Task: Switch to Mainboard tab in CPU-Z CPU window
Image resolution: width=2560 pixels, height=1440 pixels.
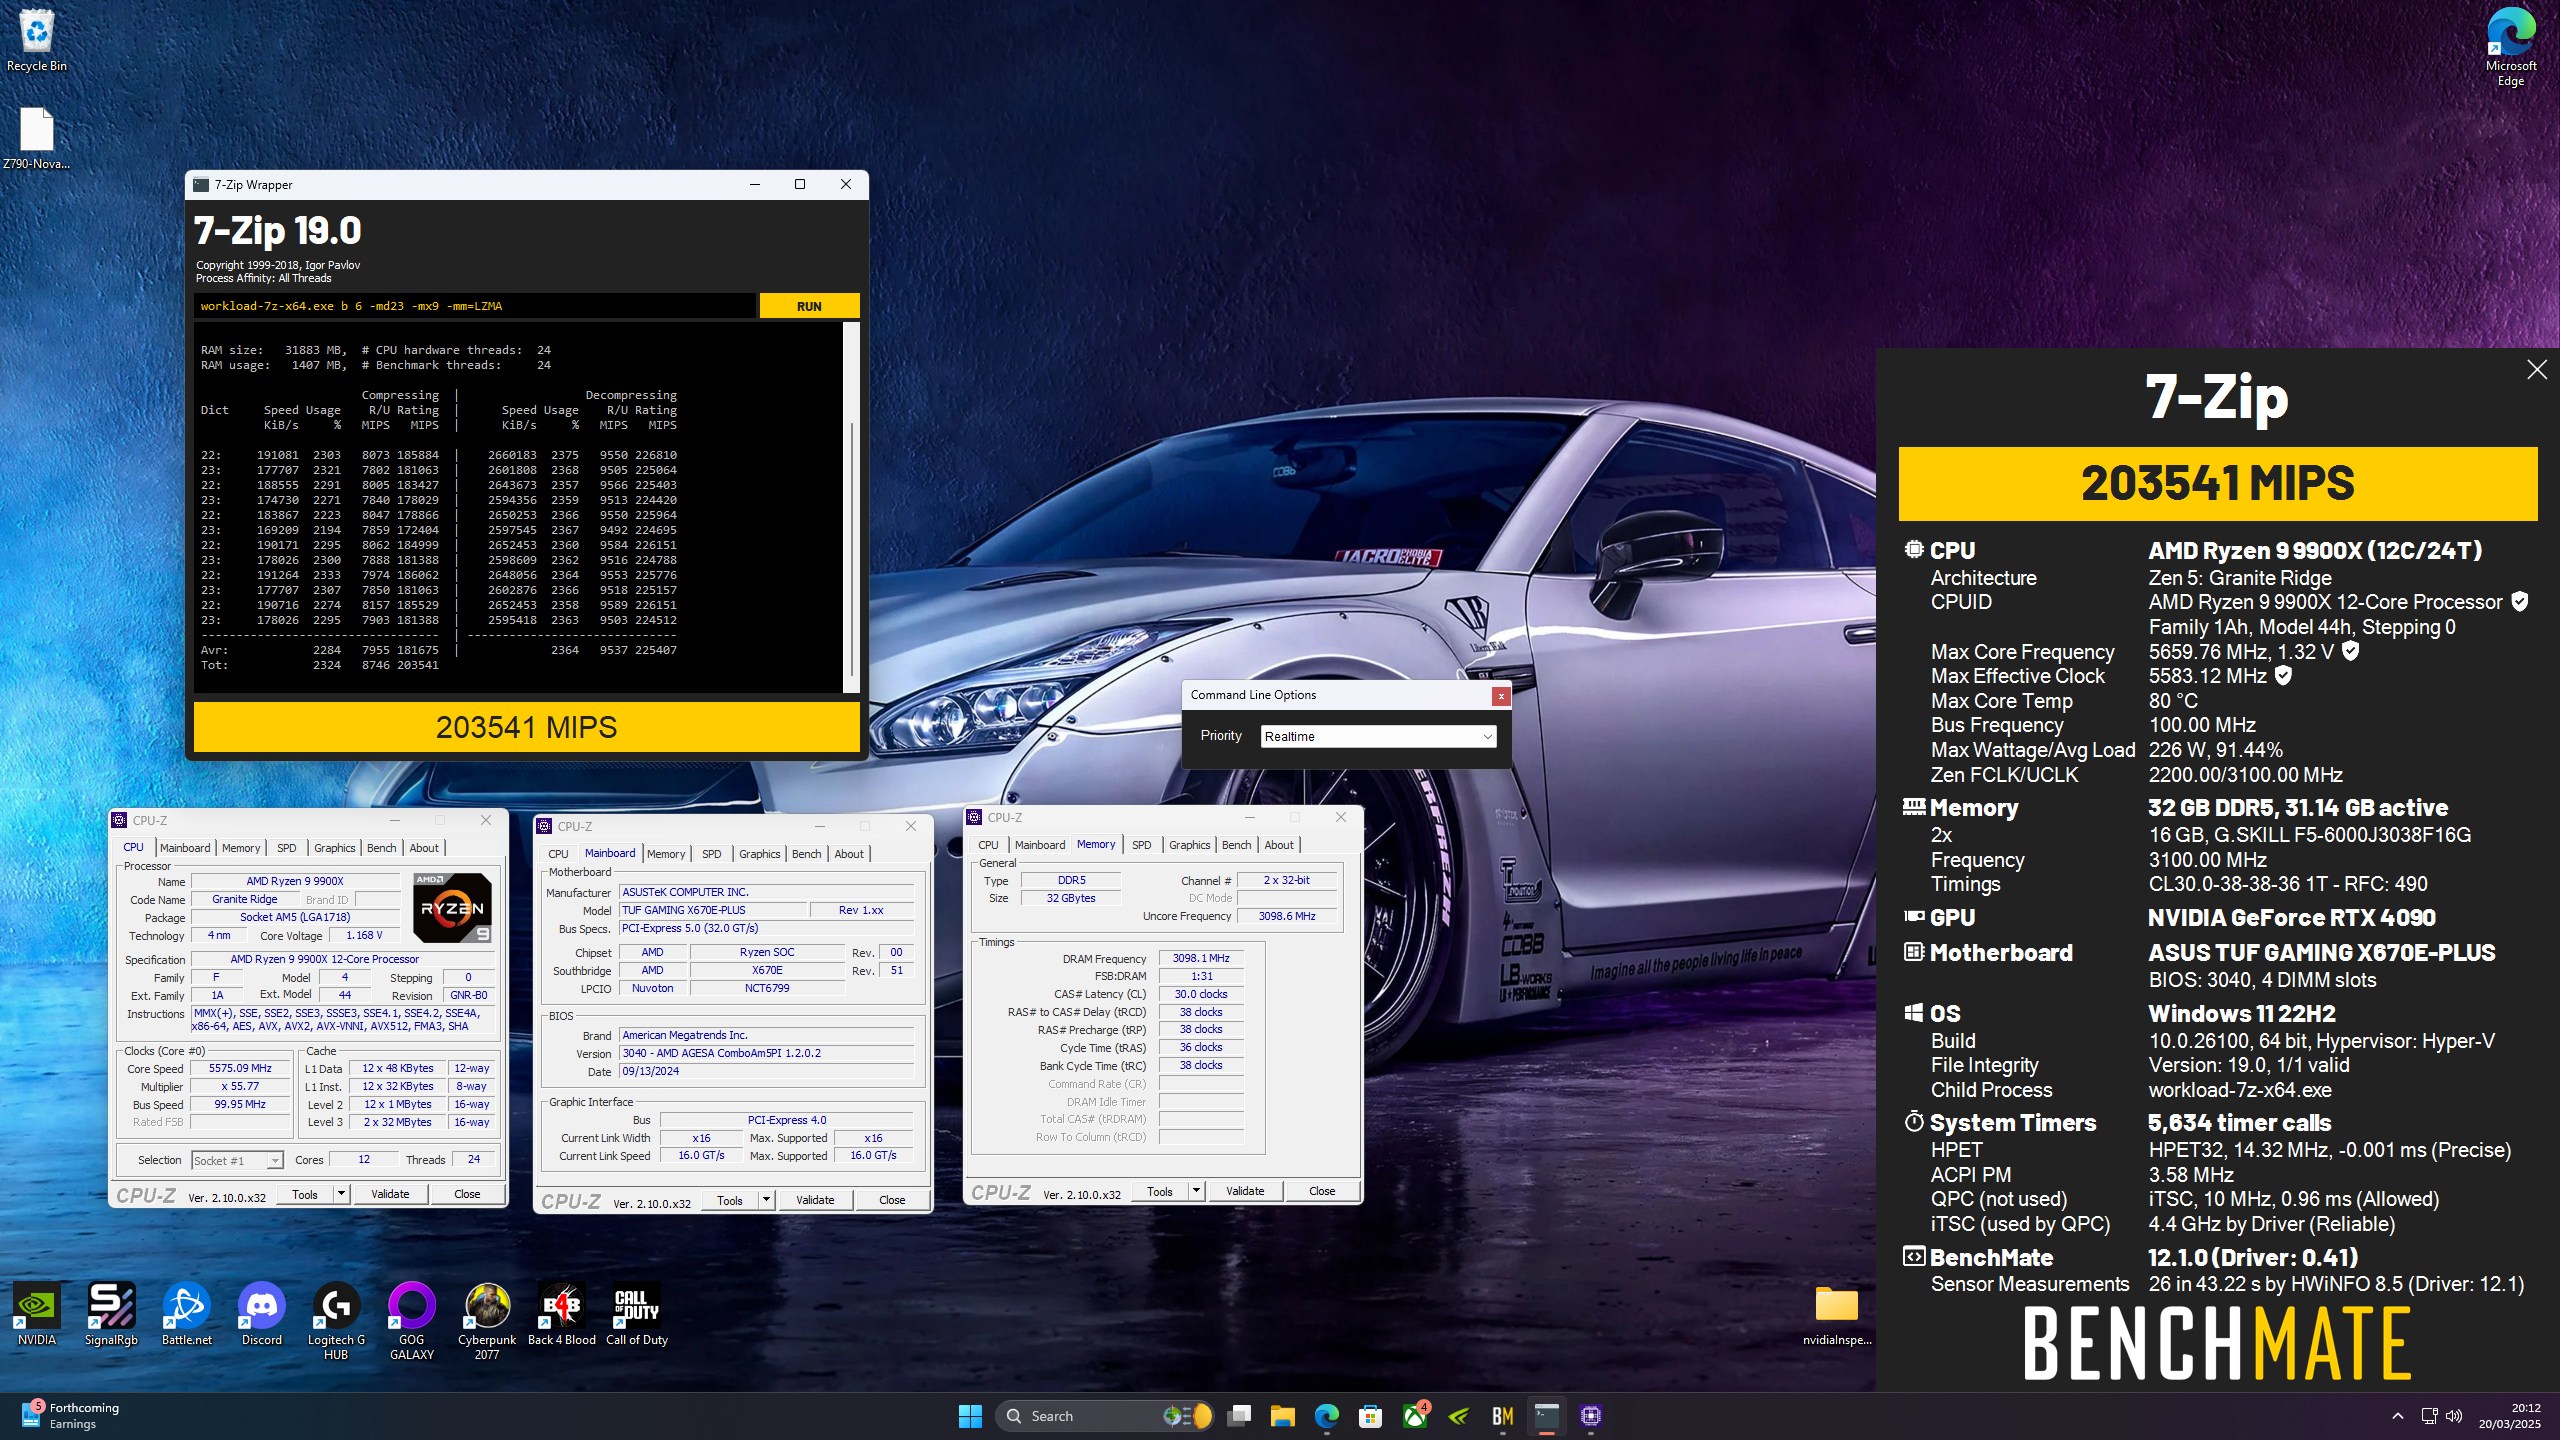Action: click(x=185, y=848)
